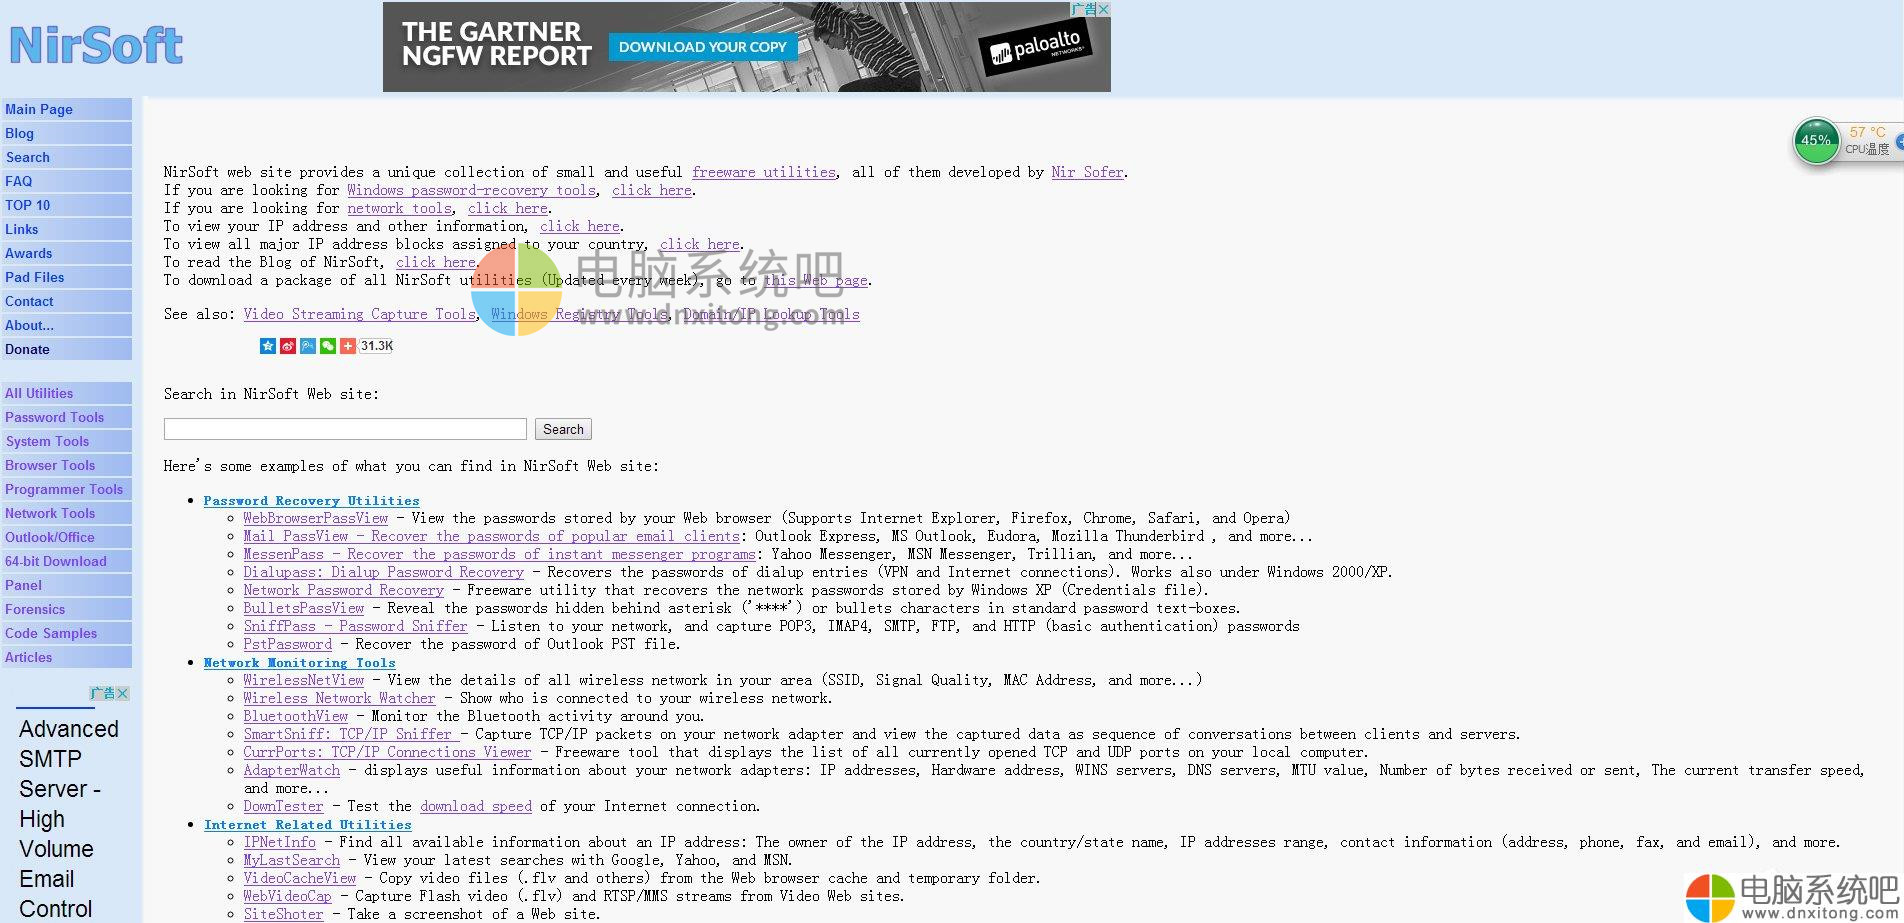
Task: Open Code Samples in the sidebar
Action: coord(66,633)
